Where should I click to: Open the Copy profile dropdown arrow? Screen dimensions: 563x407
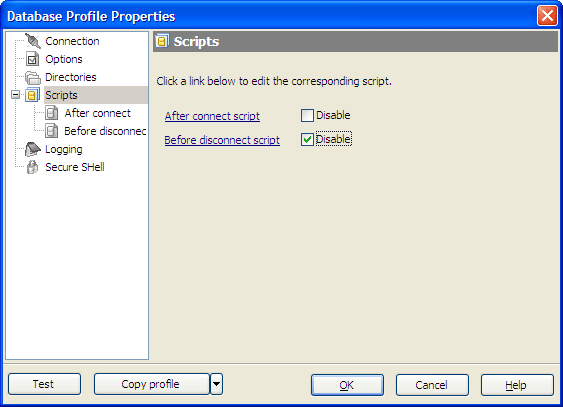(217, 384)
